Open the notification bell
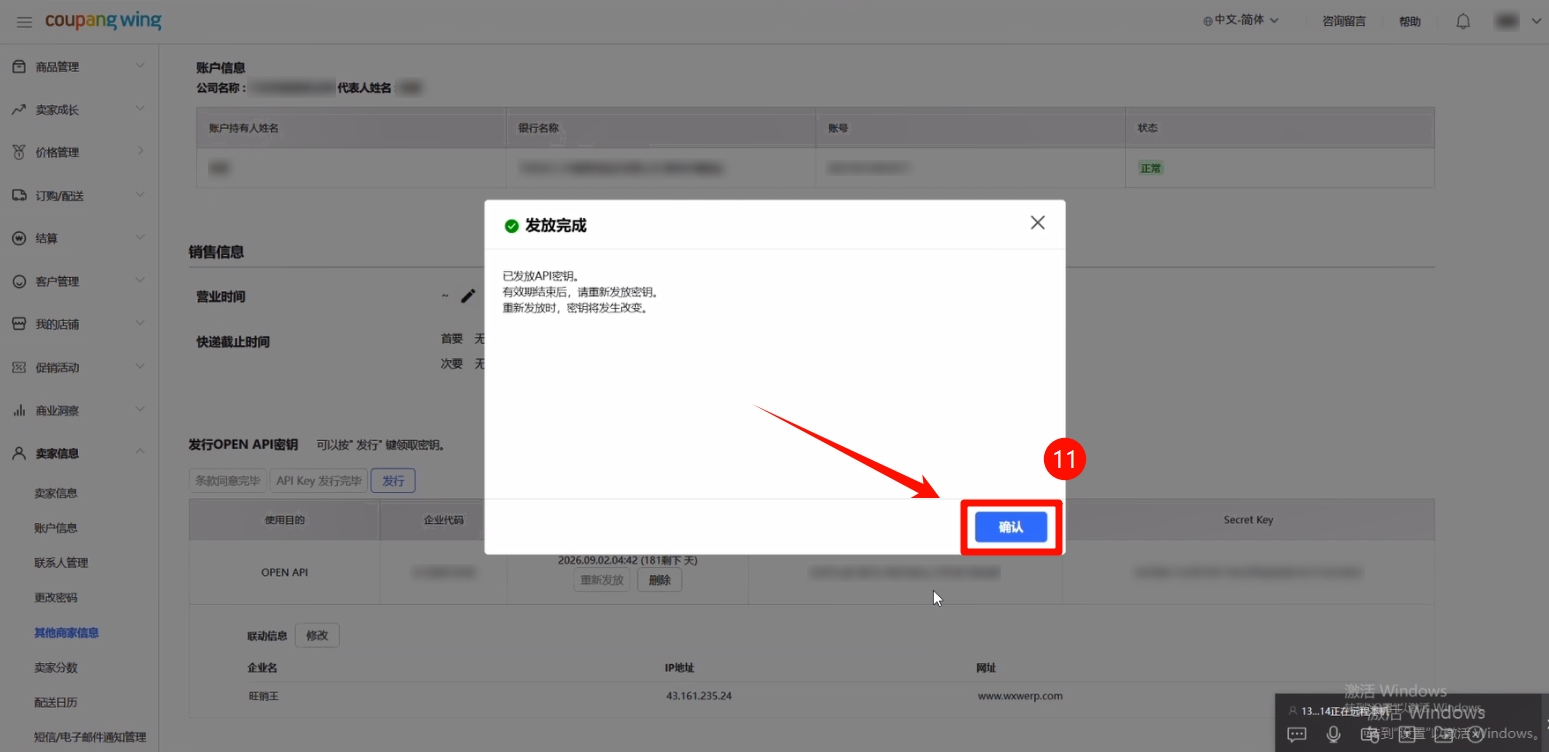The image size is (1549, 752). pos(1463,21)
